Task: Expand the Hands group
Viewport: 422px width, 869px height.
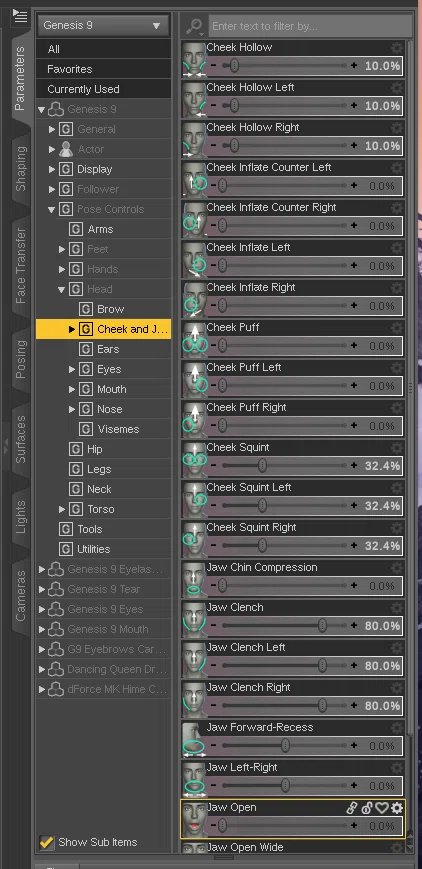Action: point(62,269)
